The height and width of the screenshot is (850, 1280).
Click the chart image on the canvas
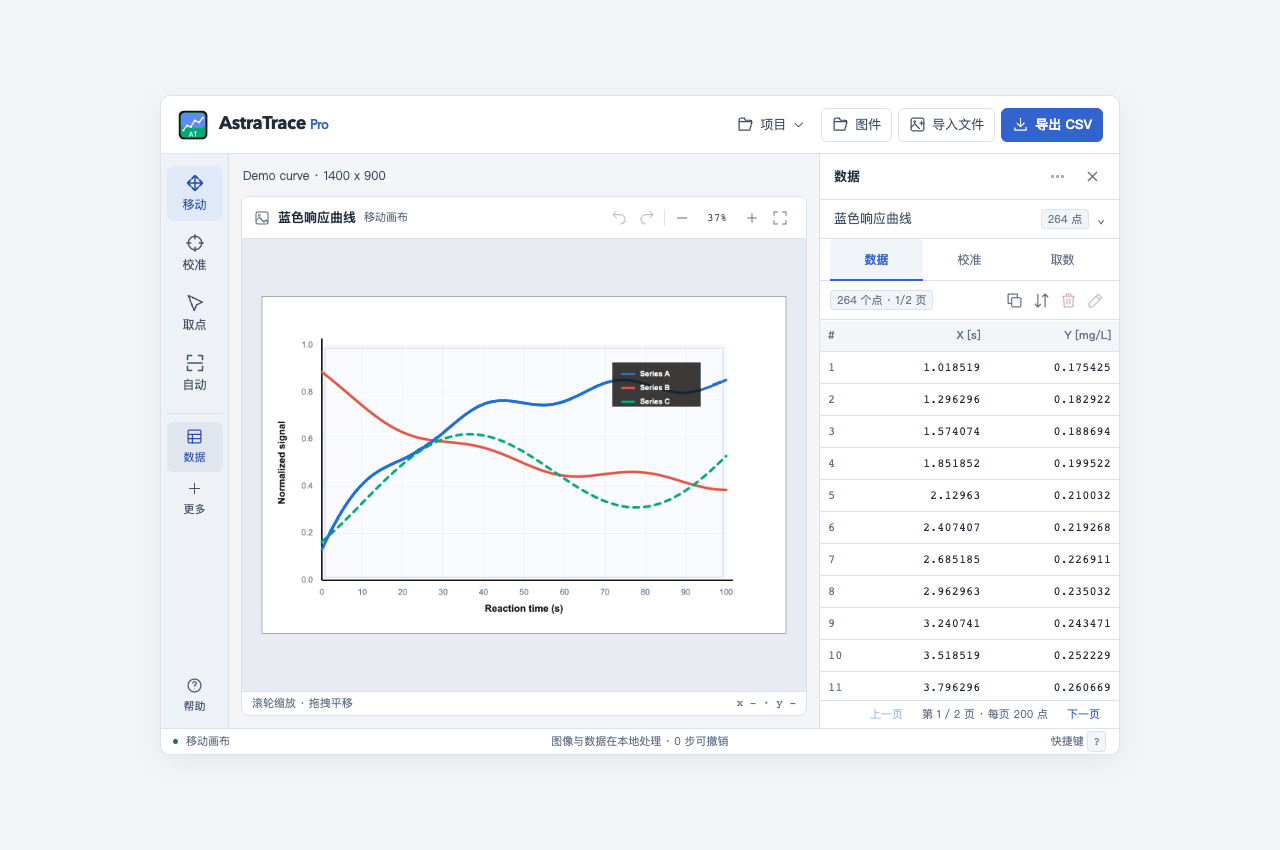coord(524,465)
